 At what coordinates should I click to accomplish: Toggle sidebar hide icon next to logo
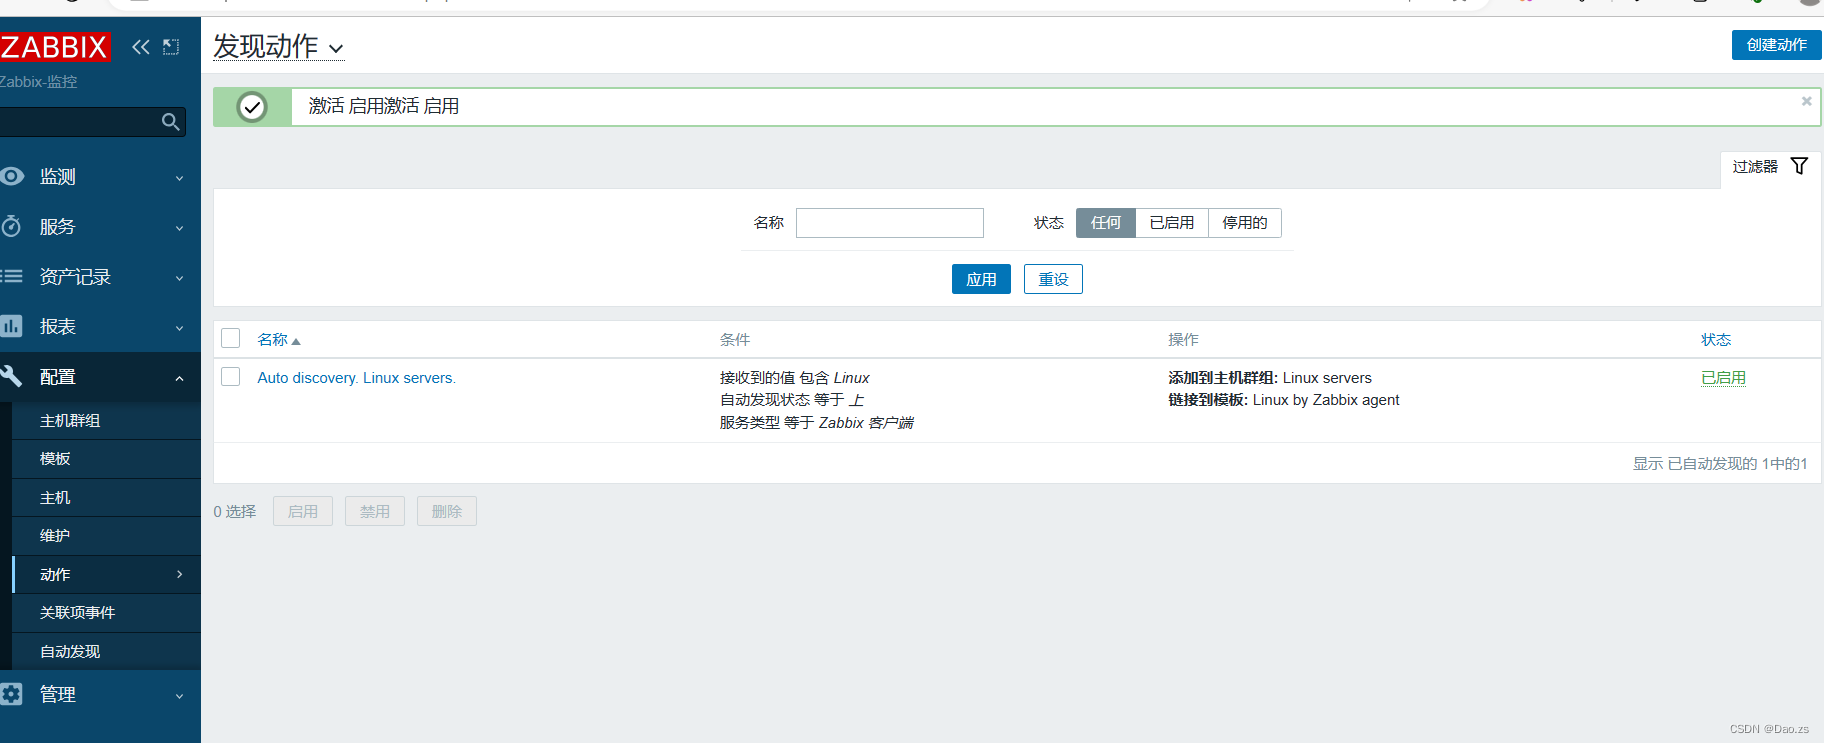point(171,47)
